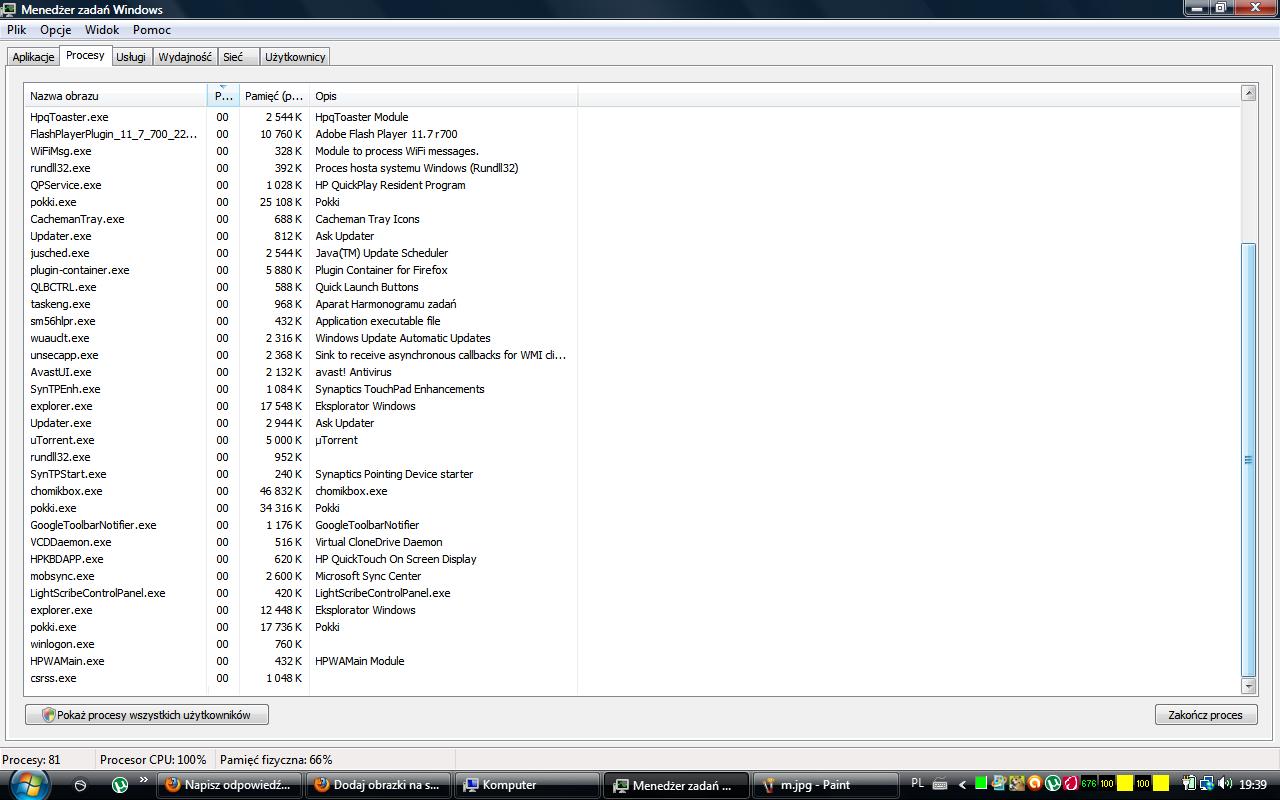Select the AvastUI.exe process
1280x800 pixels.
coord(301,372)
